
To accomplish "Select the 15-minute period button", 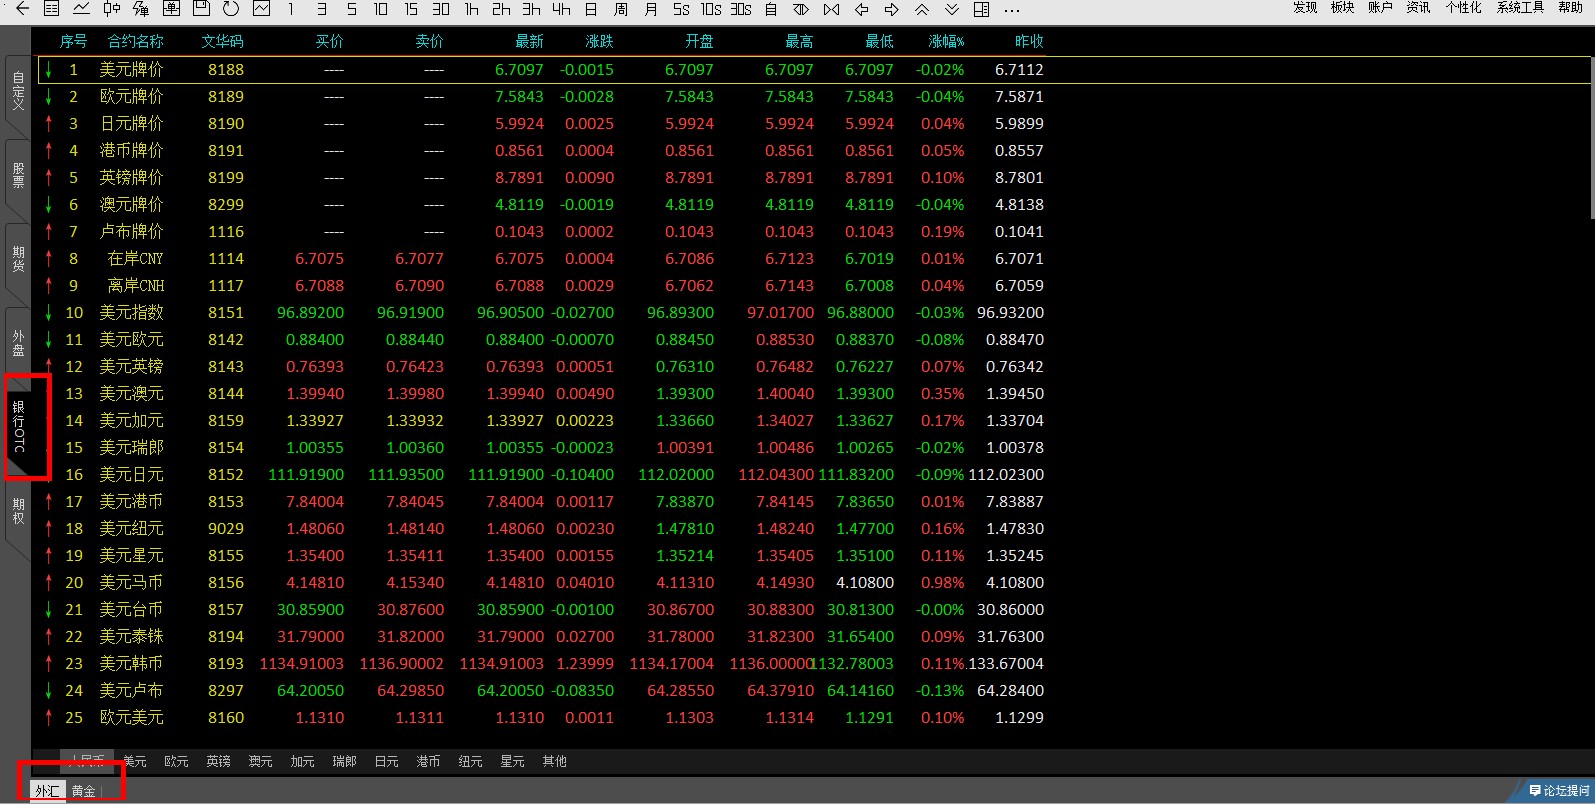I will [x=411, y=9].
